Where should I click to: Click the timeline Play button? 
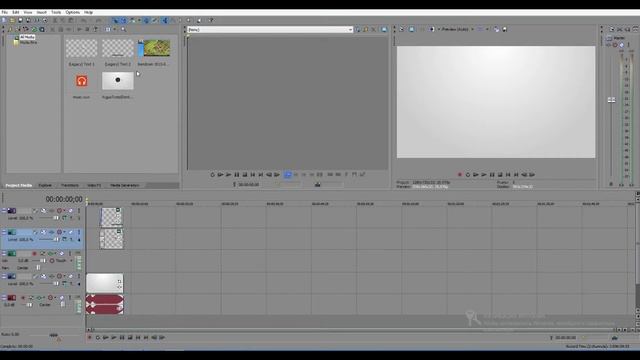pyautogui.click(x=114, y=338)
